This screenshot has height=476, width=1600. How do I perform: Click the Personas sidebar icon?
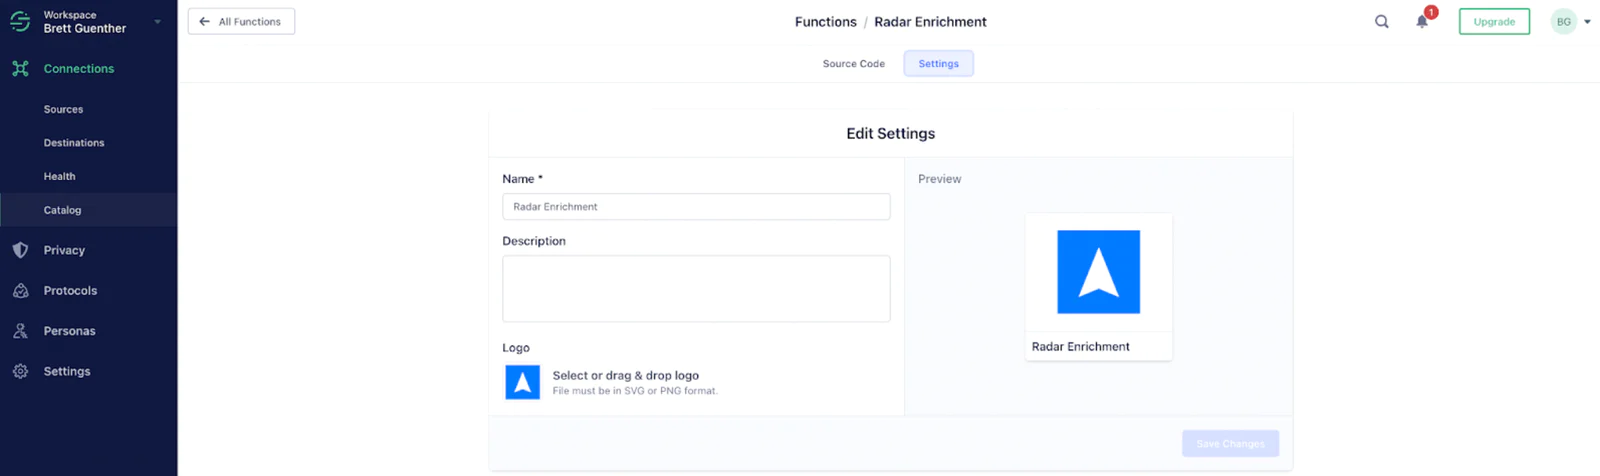point(20,331)
